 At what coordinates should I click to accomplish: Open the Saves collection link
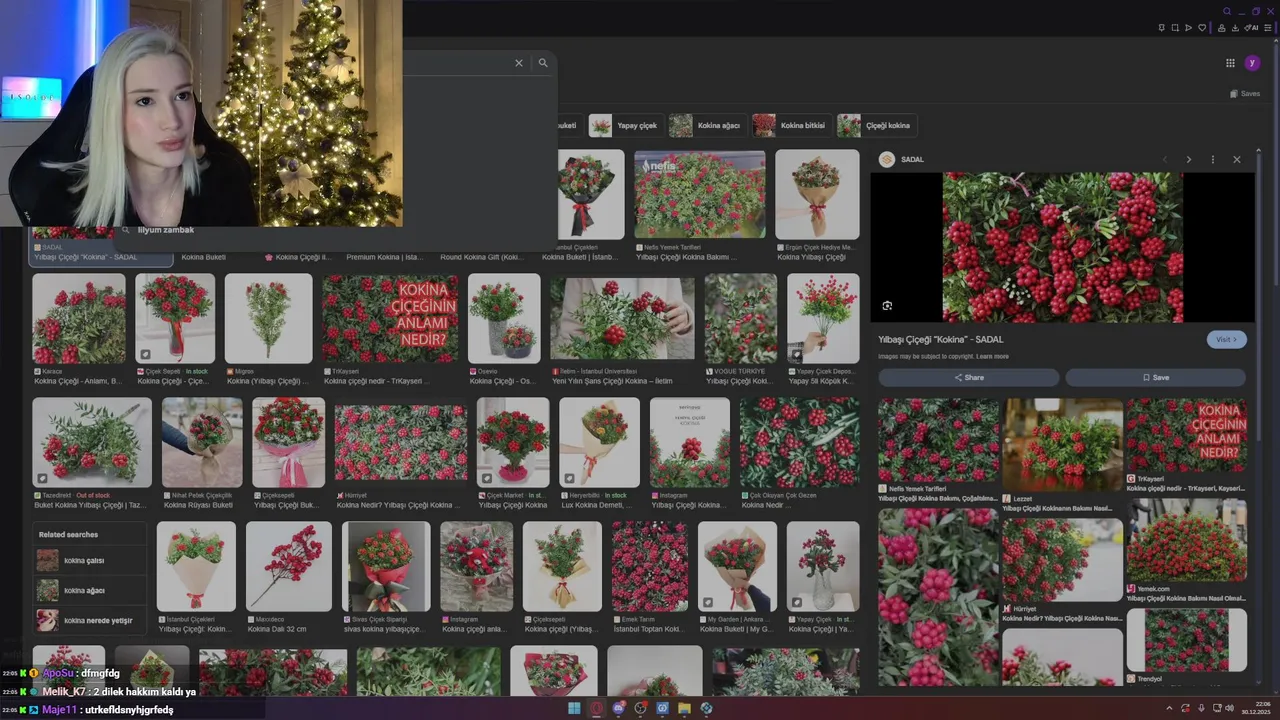coord(1245,94)
